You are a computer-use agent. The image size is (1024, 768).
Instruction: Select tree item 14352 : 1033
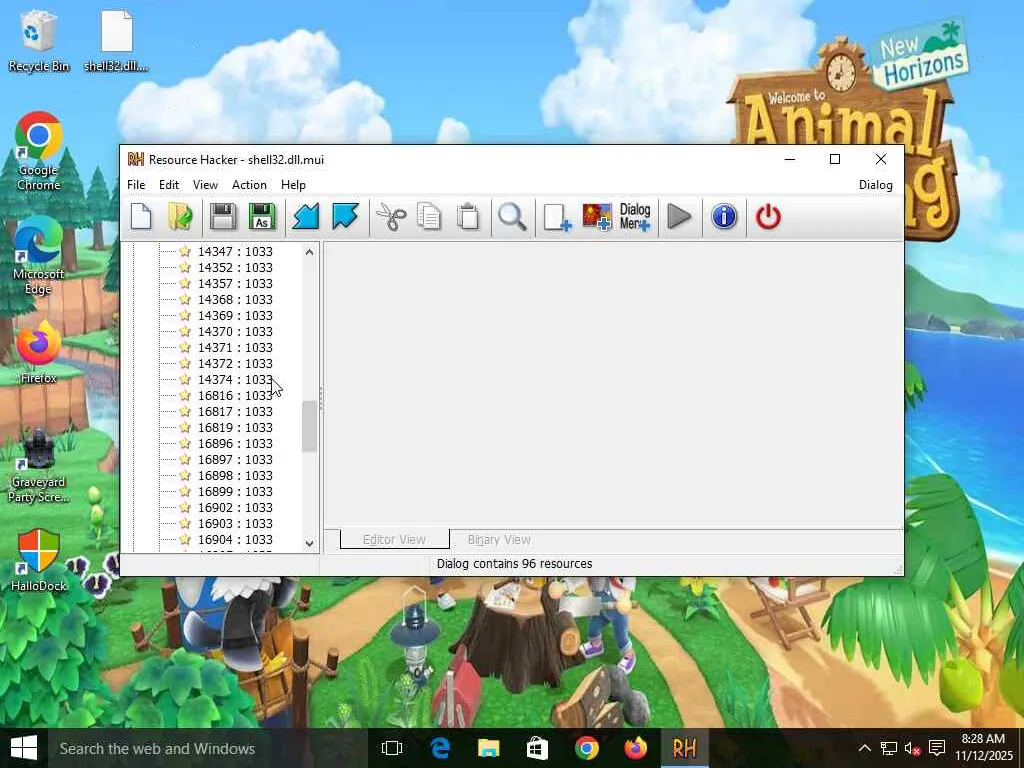pos(235,267)
